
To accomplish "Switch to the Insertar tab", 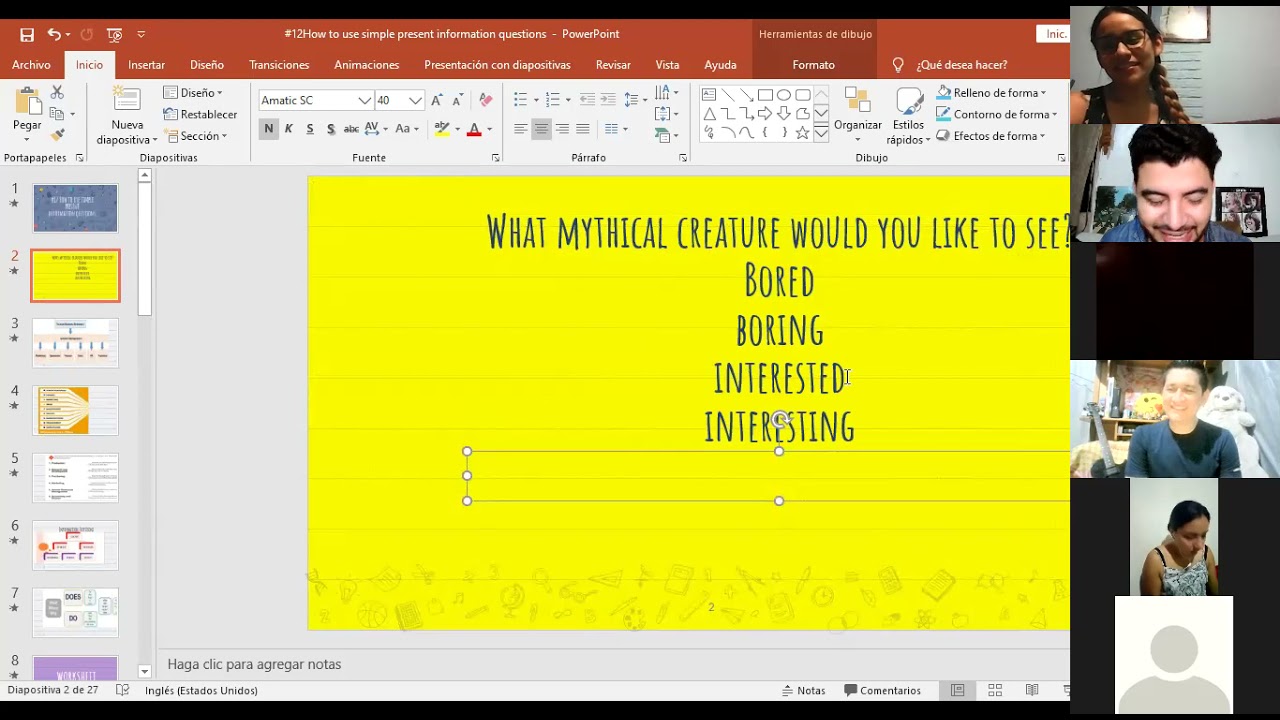I will (x=146, y=65).
